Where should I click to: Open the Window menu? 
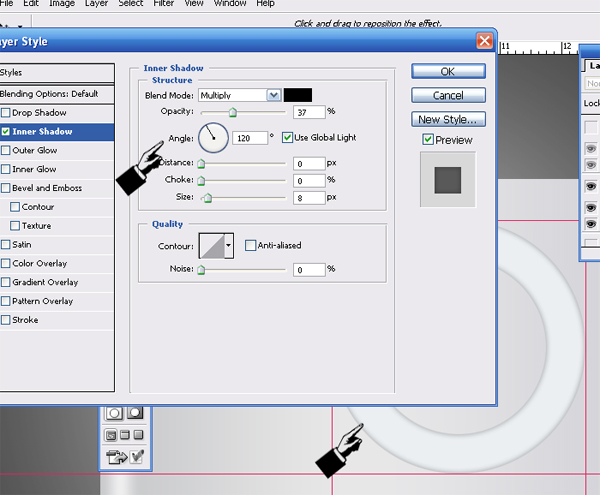(x=230, y=3)
